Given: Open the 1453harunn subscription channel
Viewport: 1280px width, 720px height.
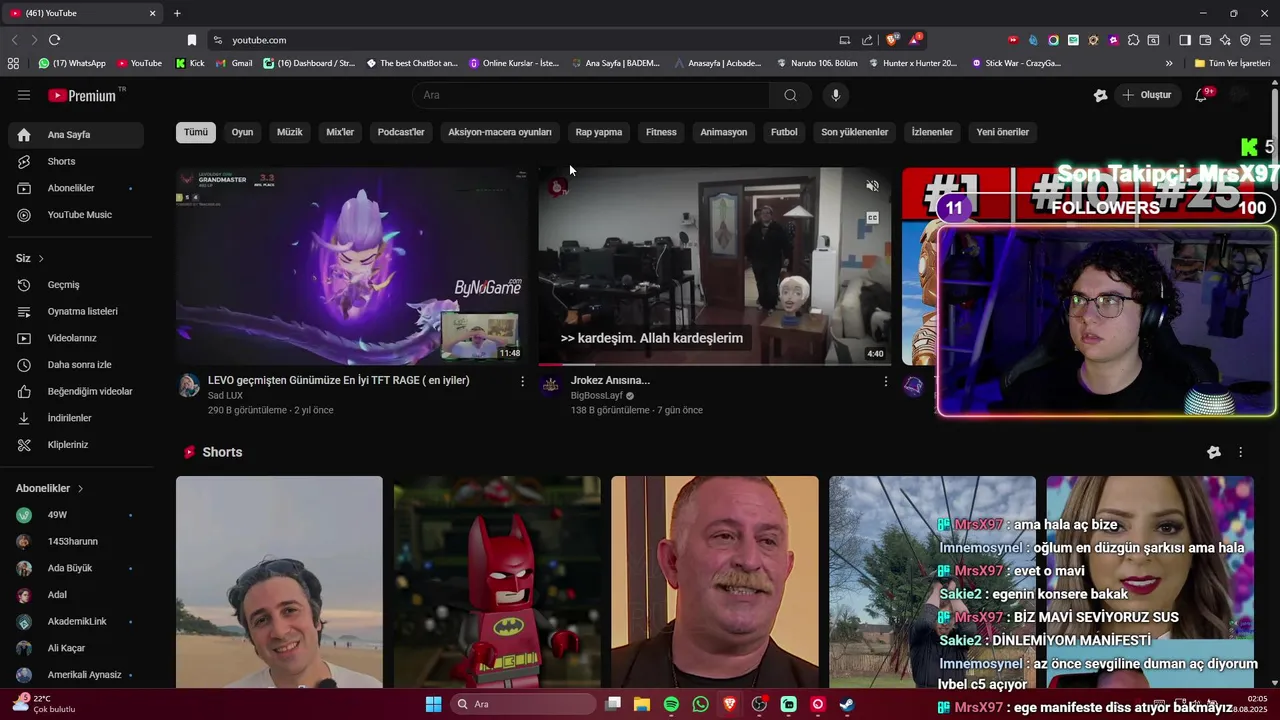Looking at the screenshot, I should pos(76,541).
